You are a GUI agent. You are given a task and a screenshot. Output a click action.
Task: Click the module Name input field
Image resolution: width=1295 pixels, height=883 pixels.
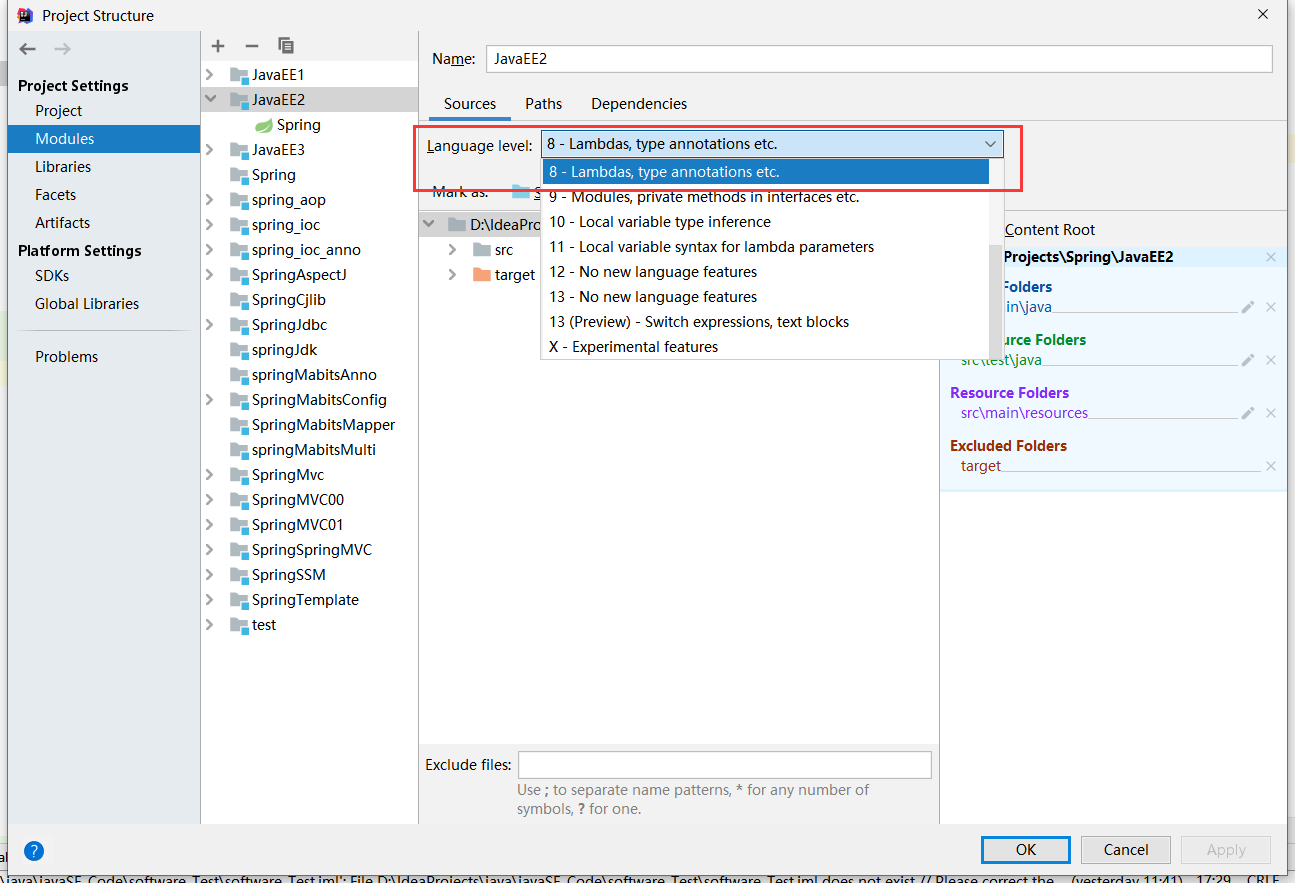879,59
